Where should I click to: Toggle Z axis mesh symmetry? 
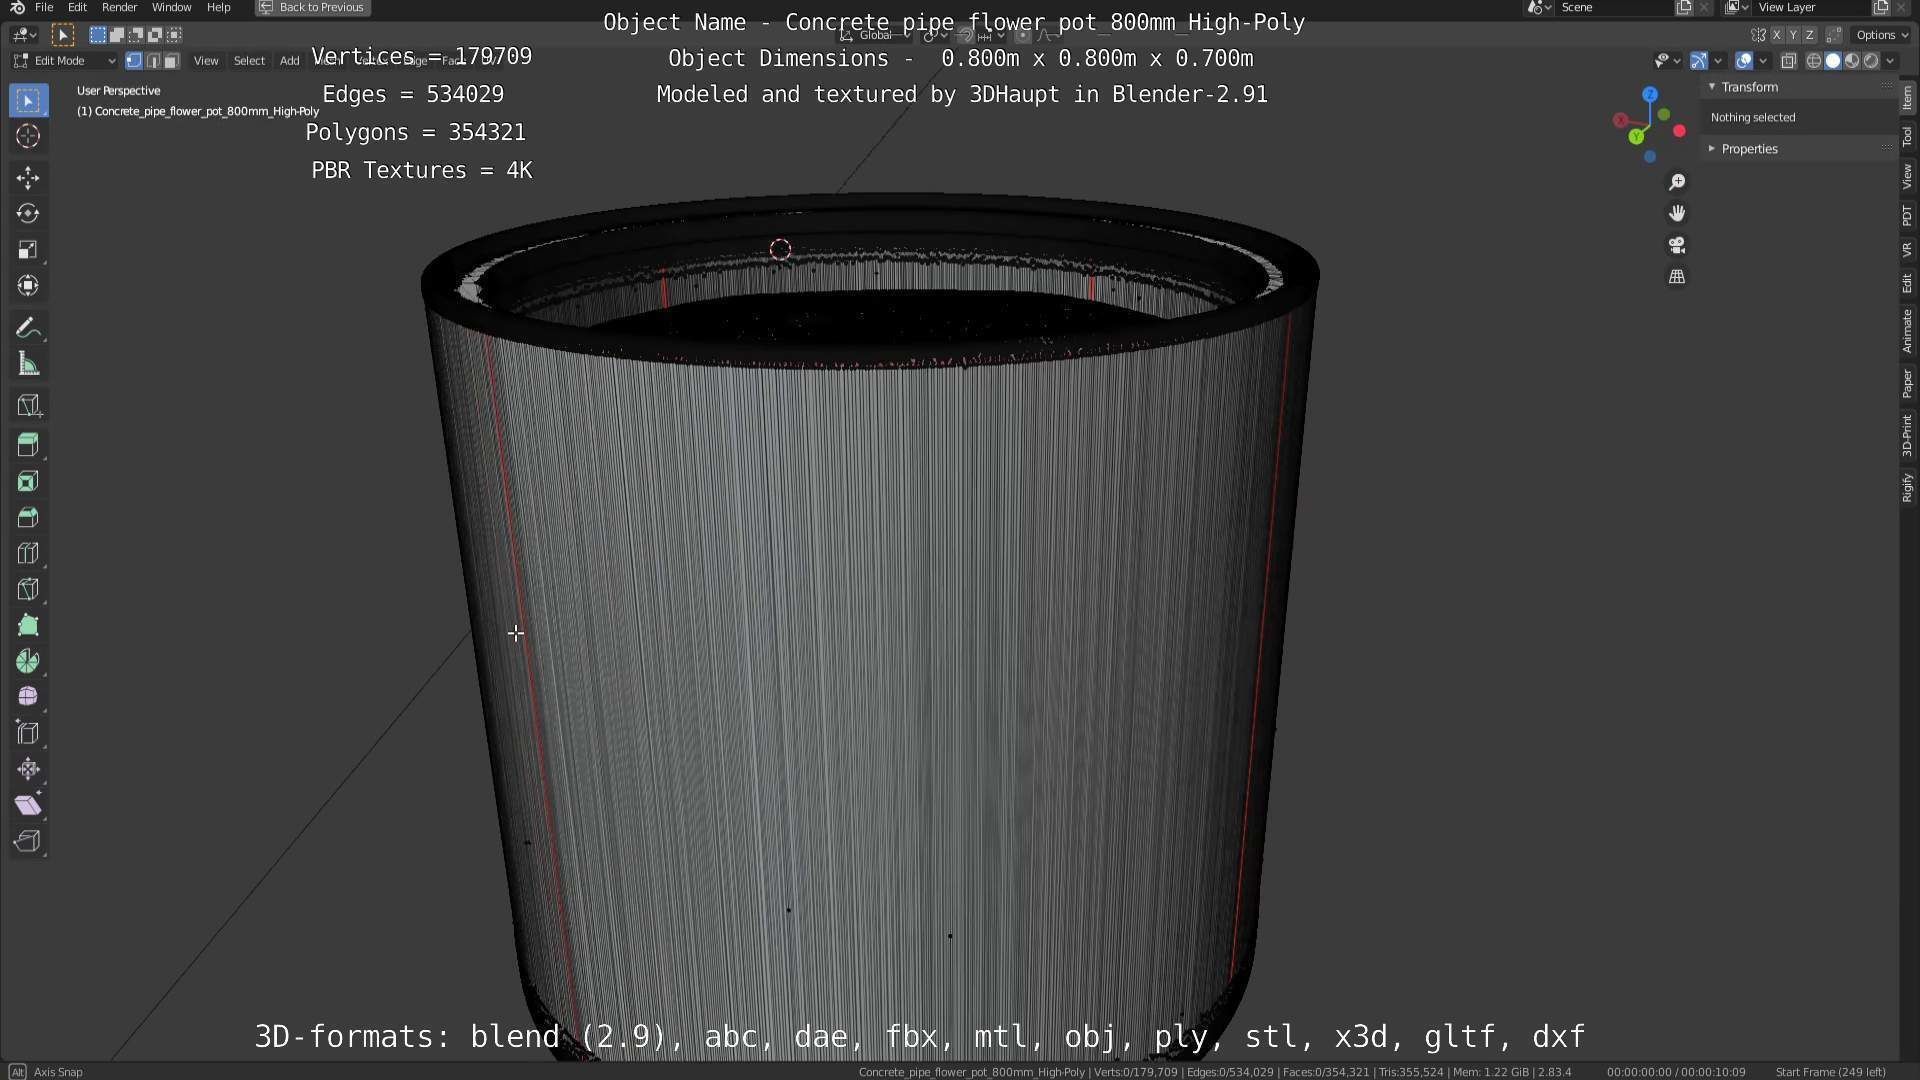coord(1809,35)
